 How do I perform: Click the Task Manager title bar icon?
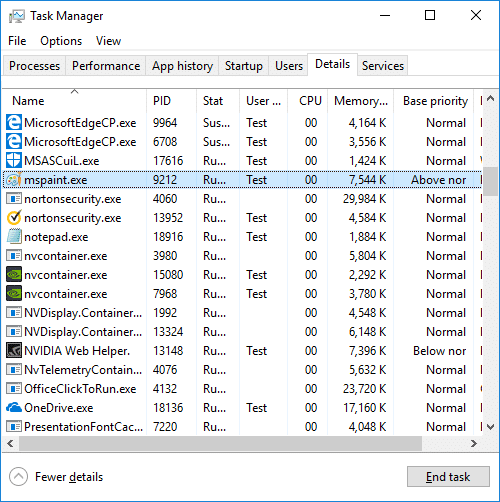tap(17, 16)
